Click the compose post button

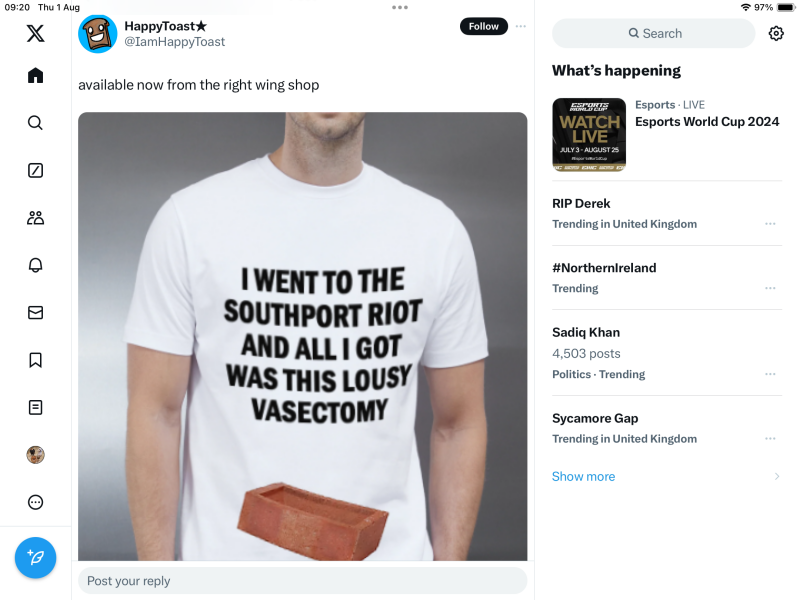click(x=35, y=557)
